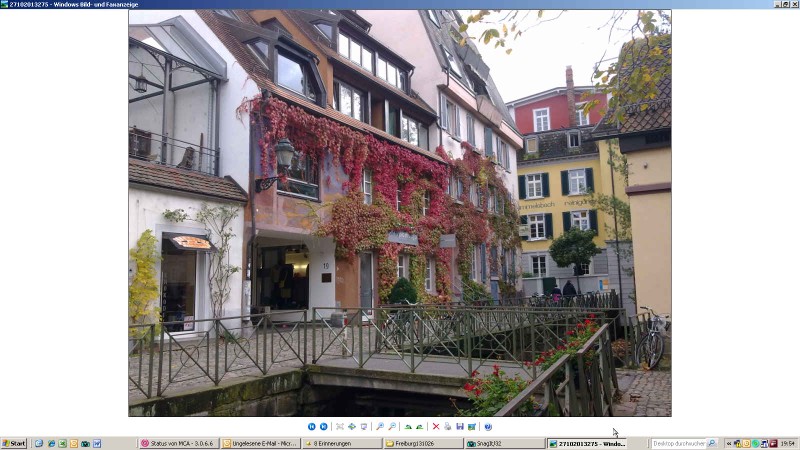Open the picture for editing

click(x=472, y=427)
